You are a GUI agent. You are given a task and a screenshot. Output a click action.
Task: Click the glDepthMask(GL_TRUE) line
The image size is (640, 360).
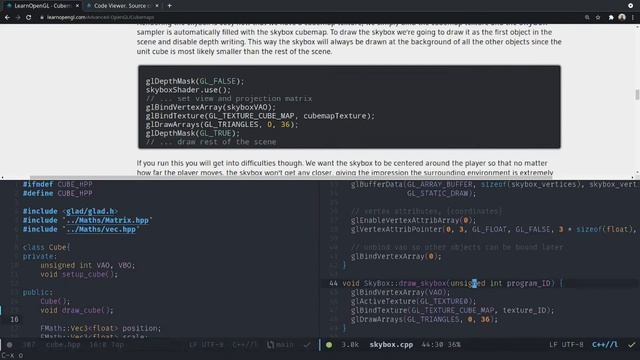[193, 133]
